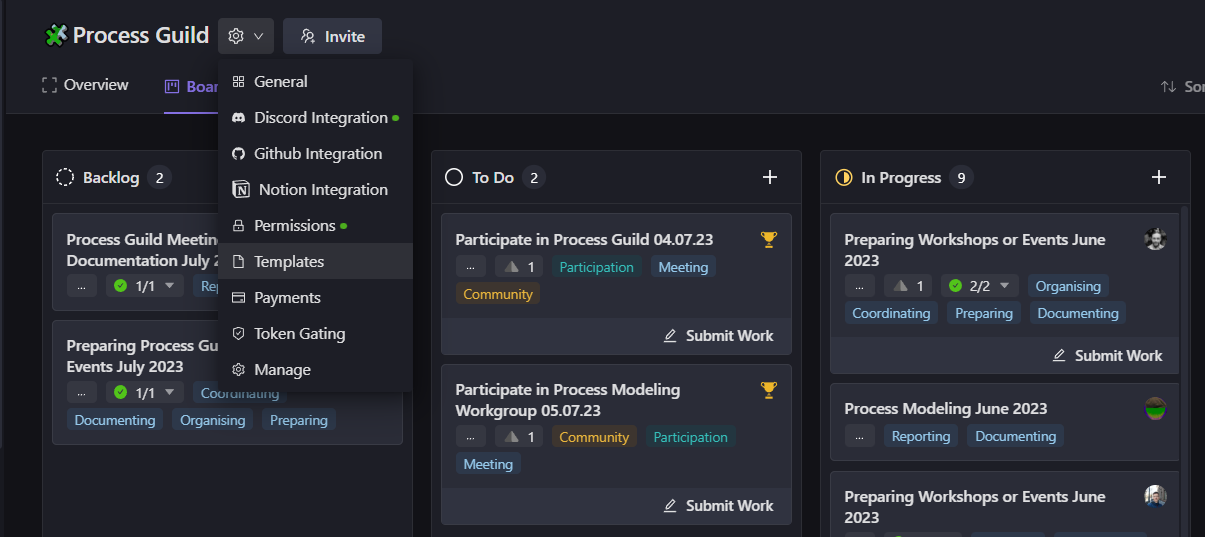Switch to the Overview tab
Screen dimensions: 1205x537
coord(85,85)
